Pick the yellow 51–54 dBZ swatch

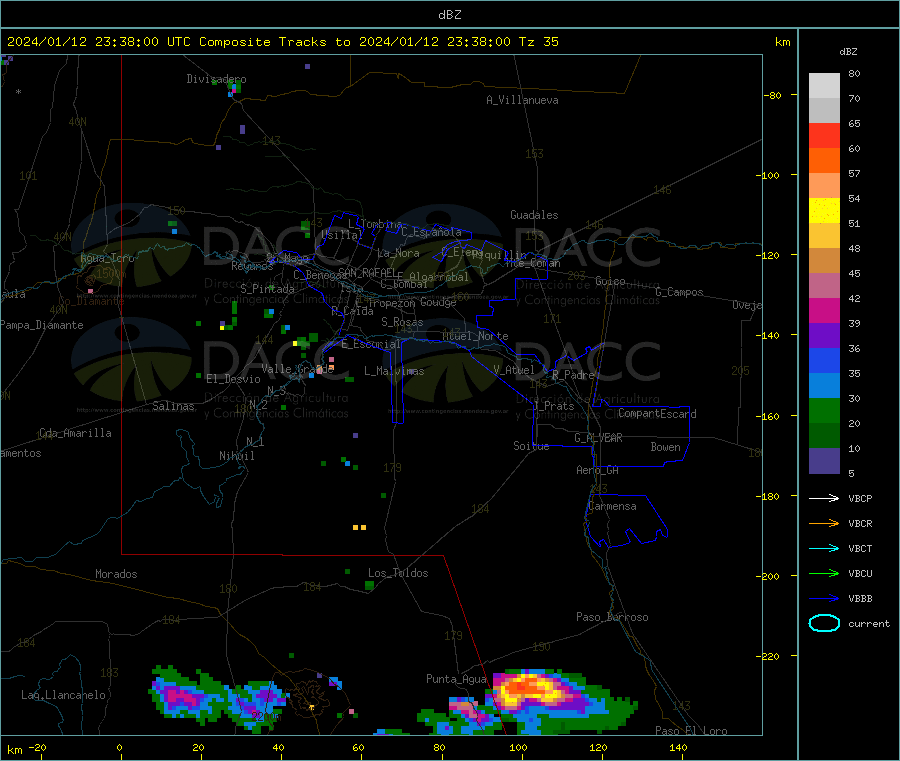click(824, 211)
